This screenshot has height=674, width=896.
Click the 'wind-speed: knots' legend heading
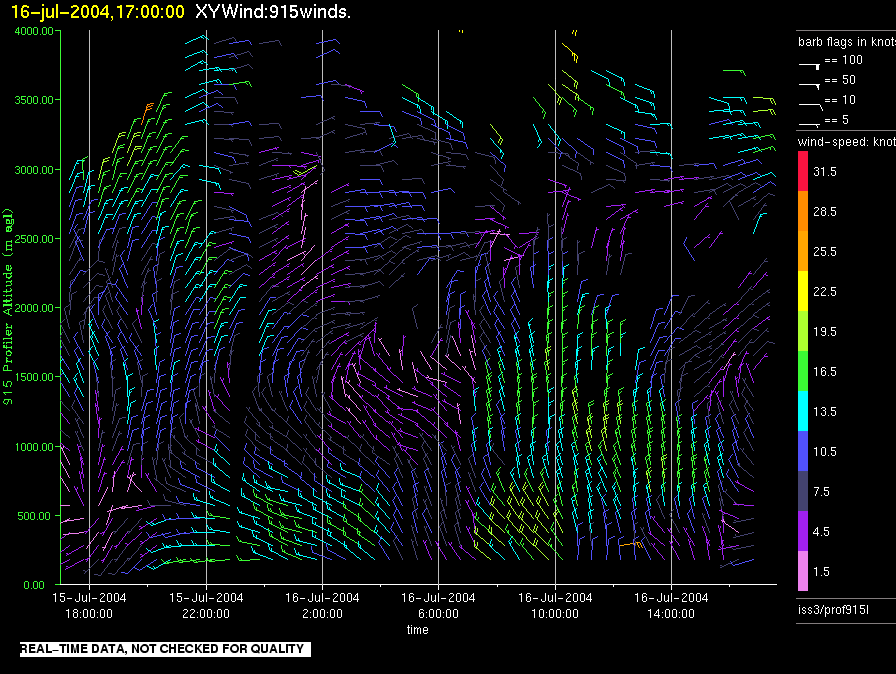847,142
